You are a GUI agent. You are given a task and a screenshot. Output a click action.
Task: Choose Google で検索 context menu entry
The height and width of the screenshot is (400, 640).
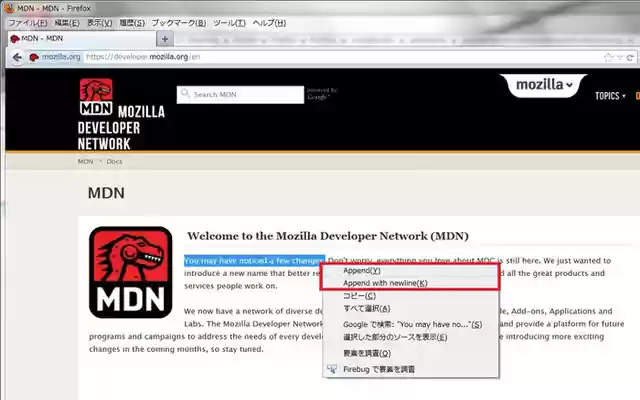click(410, 324)
